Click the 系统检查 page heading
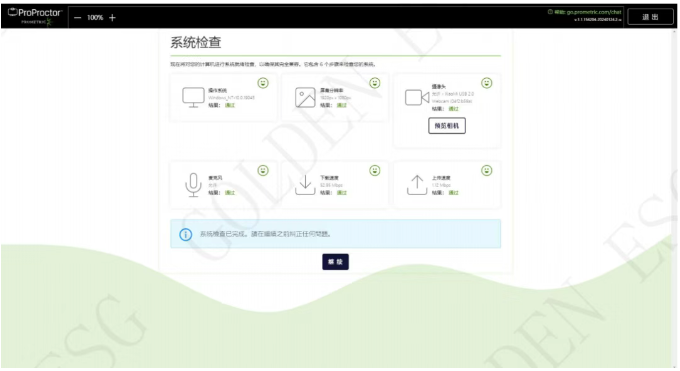This screenshot has width=680, height=371. (196, 43)
